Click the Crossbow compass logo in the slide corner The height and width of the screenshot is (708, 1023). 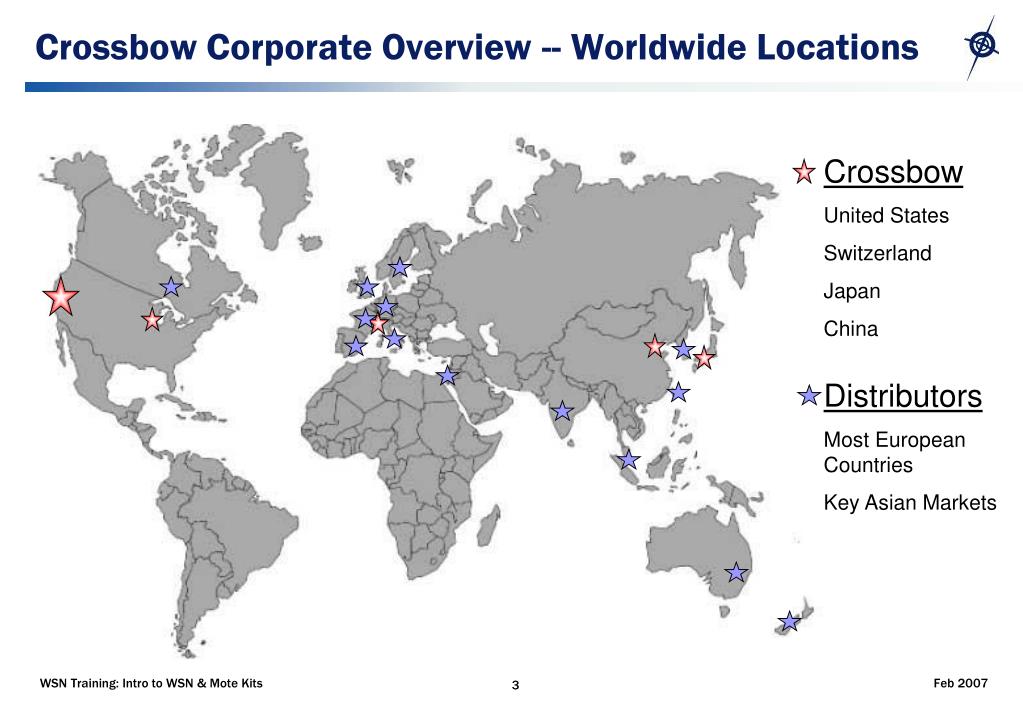[x=981, y=46]
